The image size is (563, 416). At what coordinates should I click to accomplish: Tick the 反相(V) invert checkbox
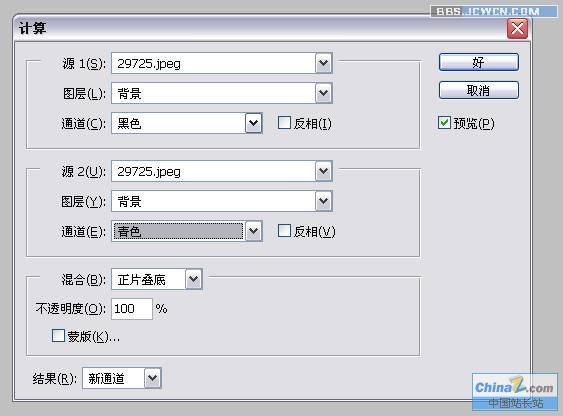[284, 231]
